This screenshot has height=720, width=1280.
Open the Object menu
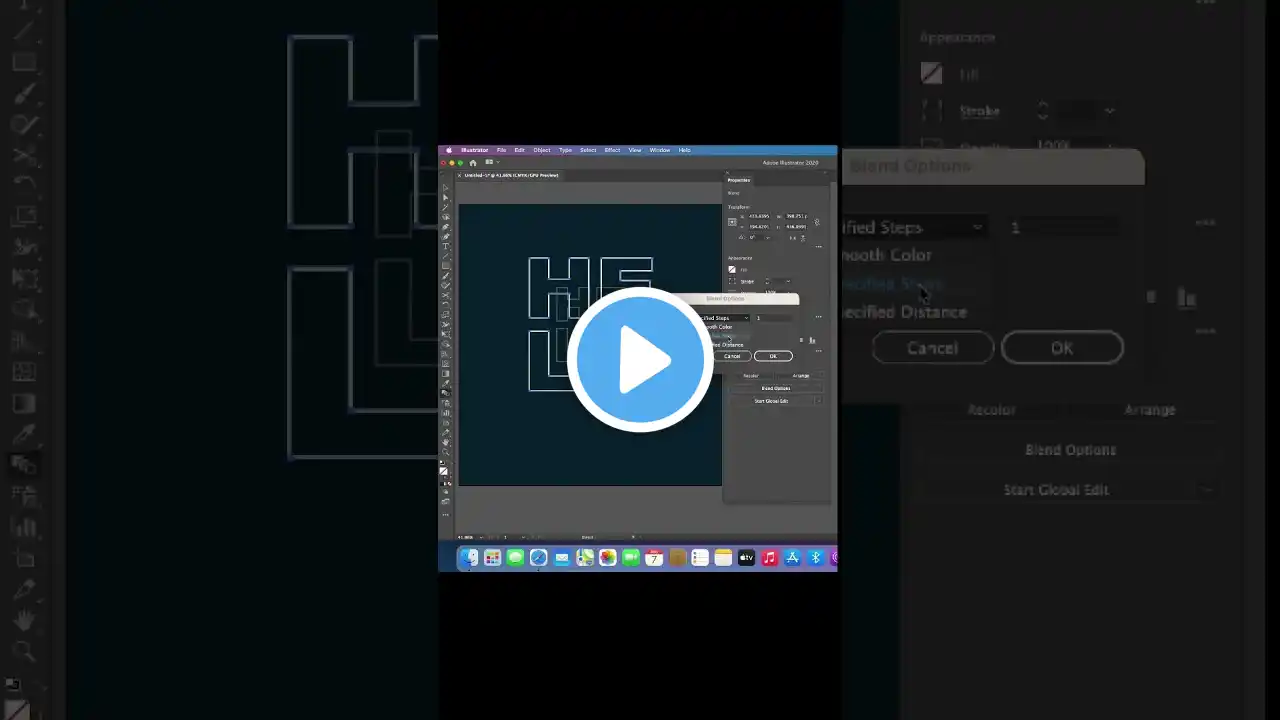pos(541,150)
